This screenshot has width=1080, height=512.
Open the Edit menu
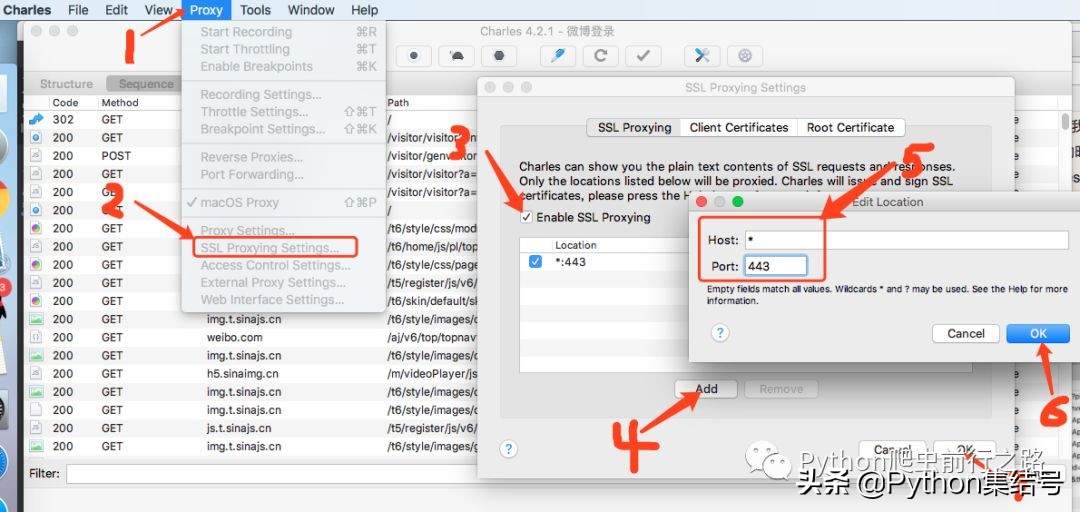[116, 10]
